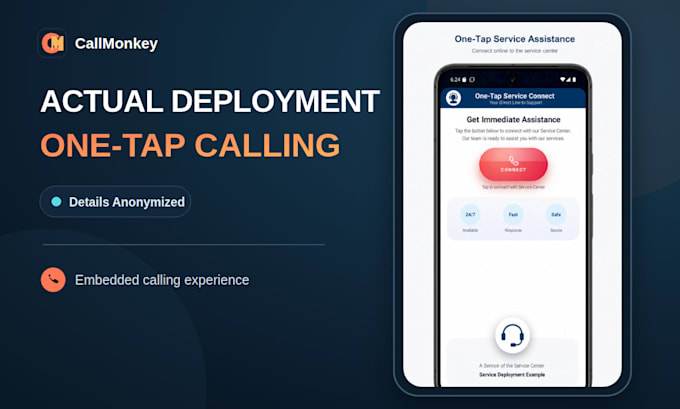680x409 pixels.
Task: Click the Embedded calling experience text
Action: point(162,280)
